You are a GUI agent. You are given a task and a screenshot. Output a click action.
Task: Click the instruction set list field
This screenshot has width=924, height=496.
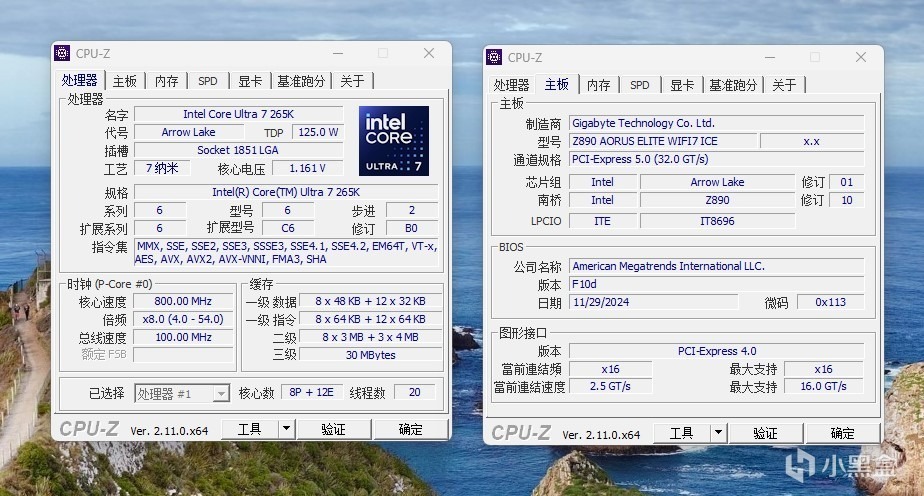[286, 252]
